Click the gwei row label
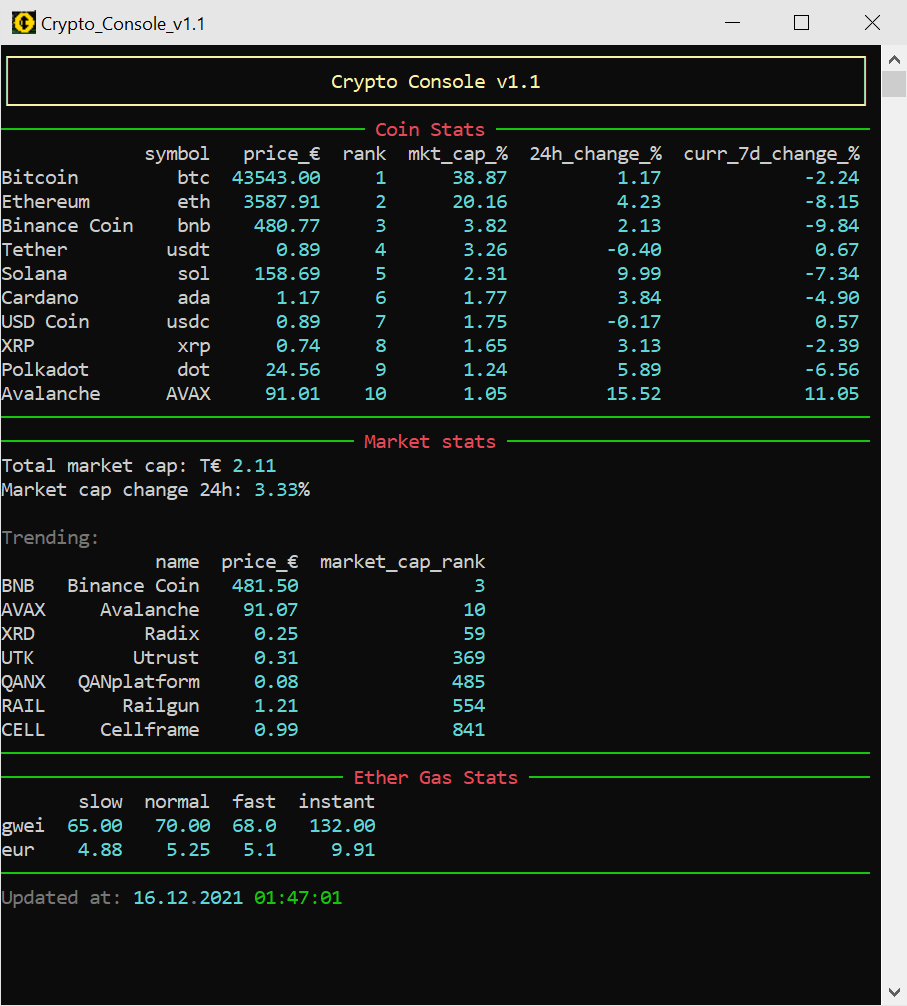The image size is (907, 1006). pyautogui.click(x=23, y=826)
